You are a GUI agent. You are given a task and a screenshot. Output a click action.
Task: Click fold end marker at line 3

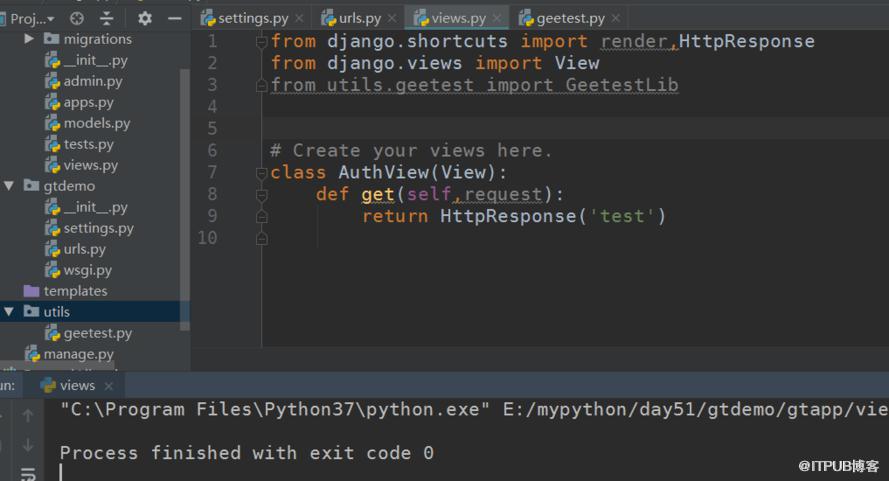click(x=261, y=85)
